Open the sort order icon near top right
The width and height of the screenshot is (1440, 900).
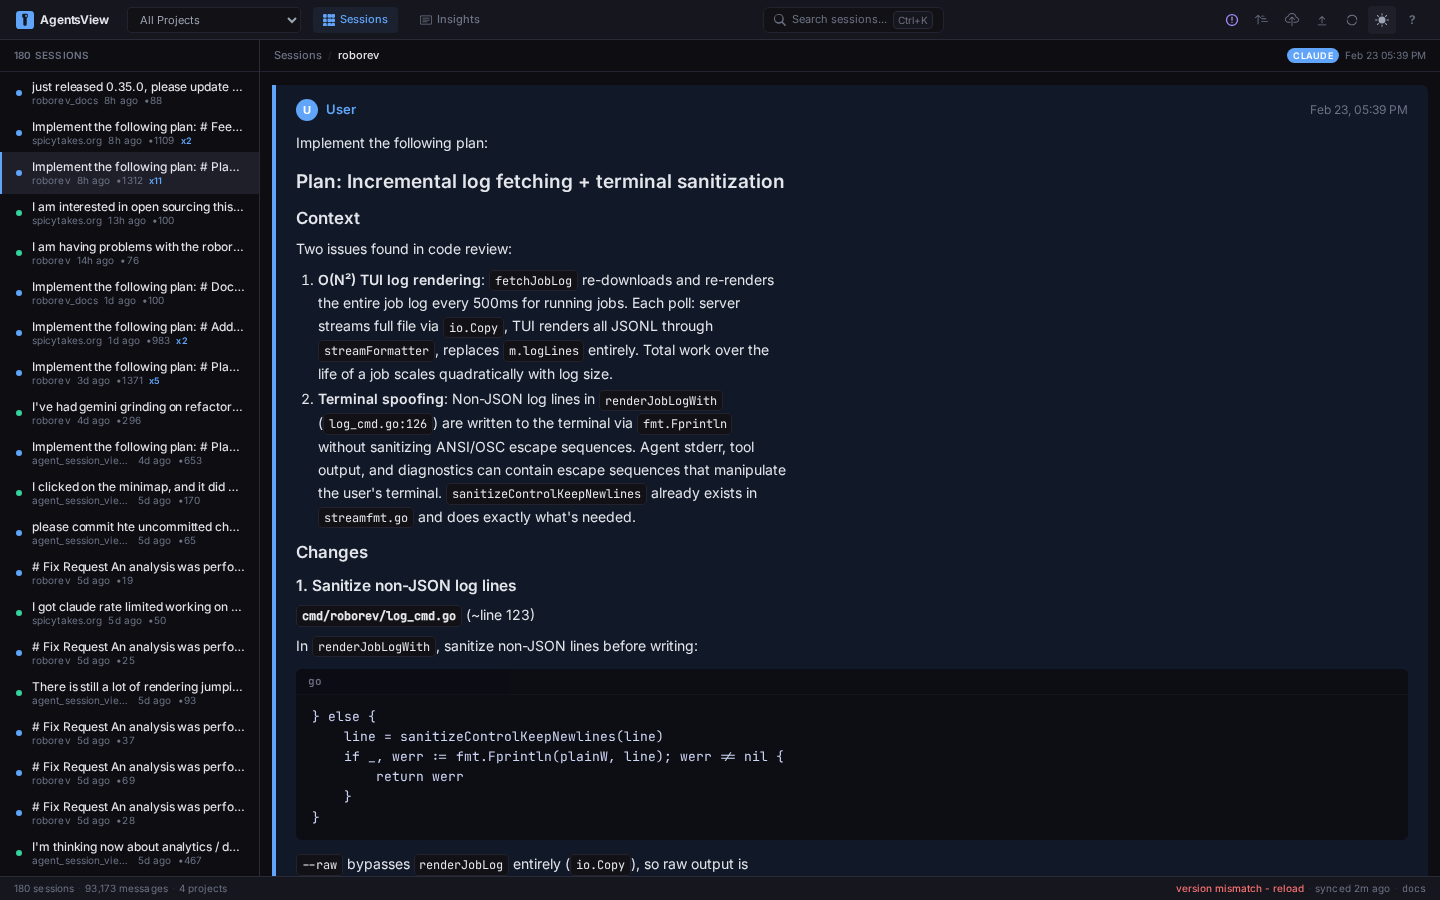(1262, 20)
